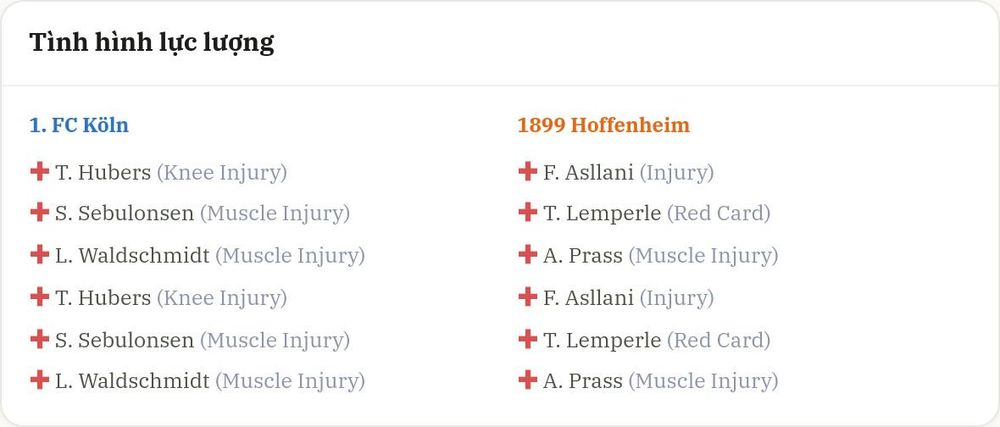Viewport: 1000px width, 427px height.
Task: Select red cross icon next to first L. Waldschmidt
Action: tap(40, 254)
